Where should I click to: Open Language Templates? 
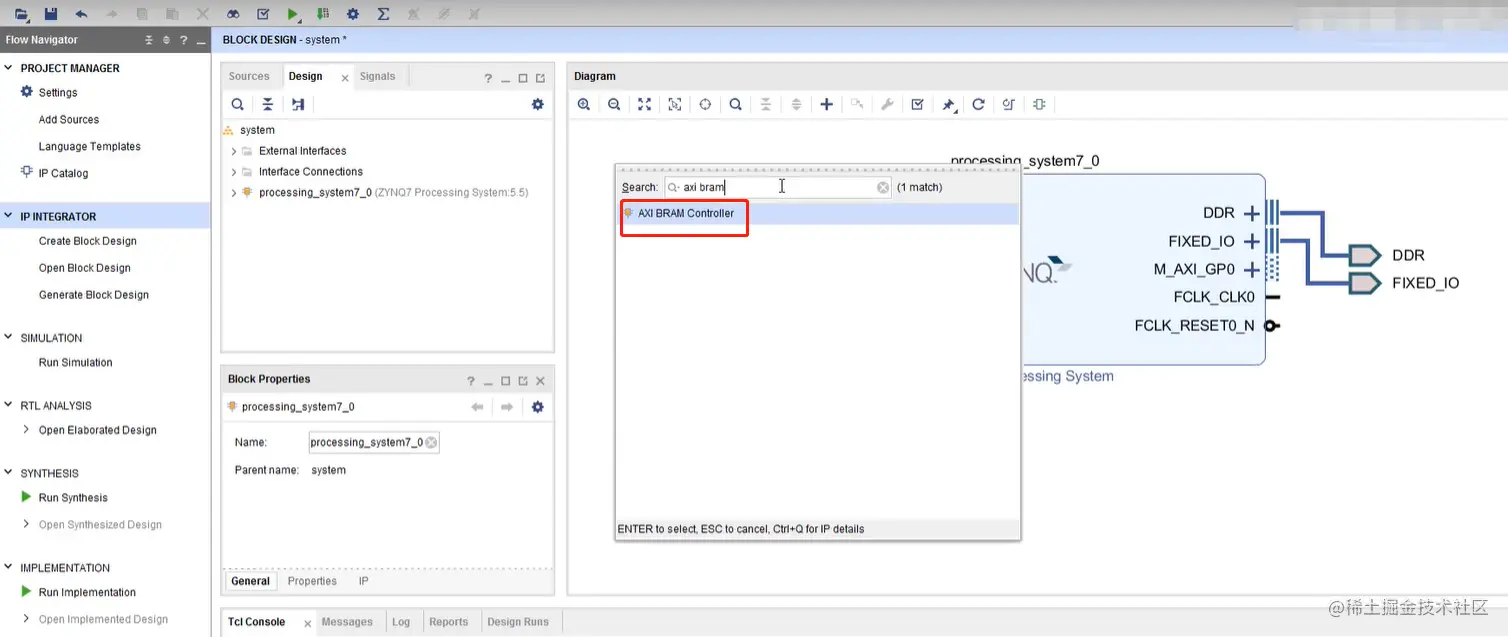pyautogui.click(x=90, y=146)
